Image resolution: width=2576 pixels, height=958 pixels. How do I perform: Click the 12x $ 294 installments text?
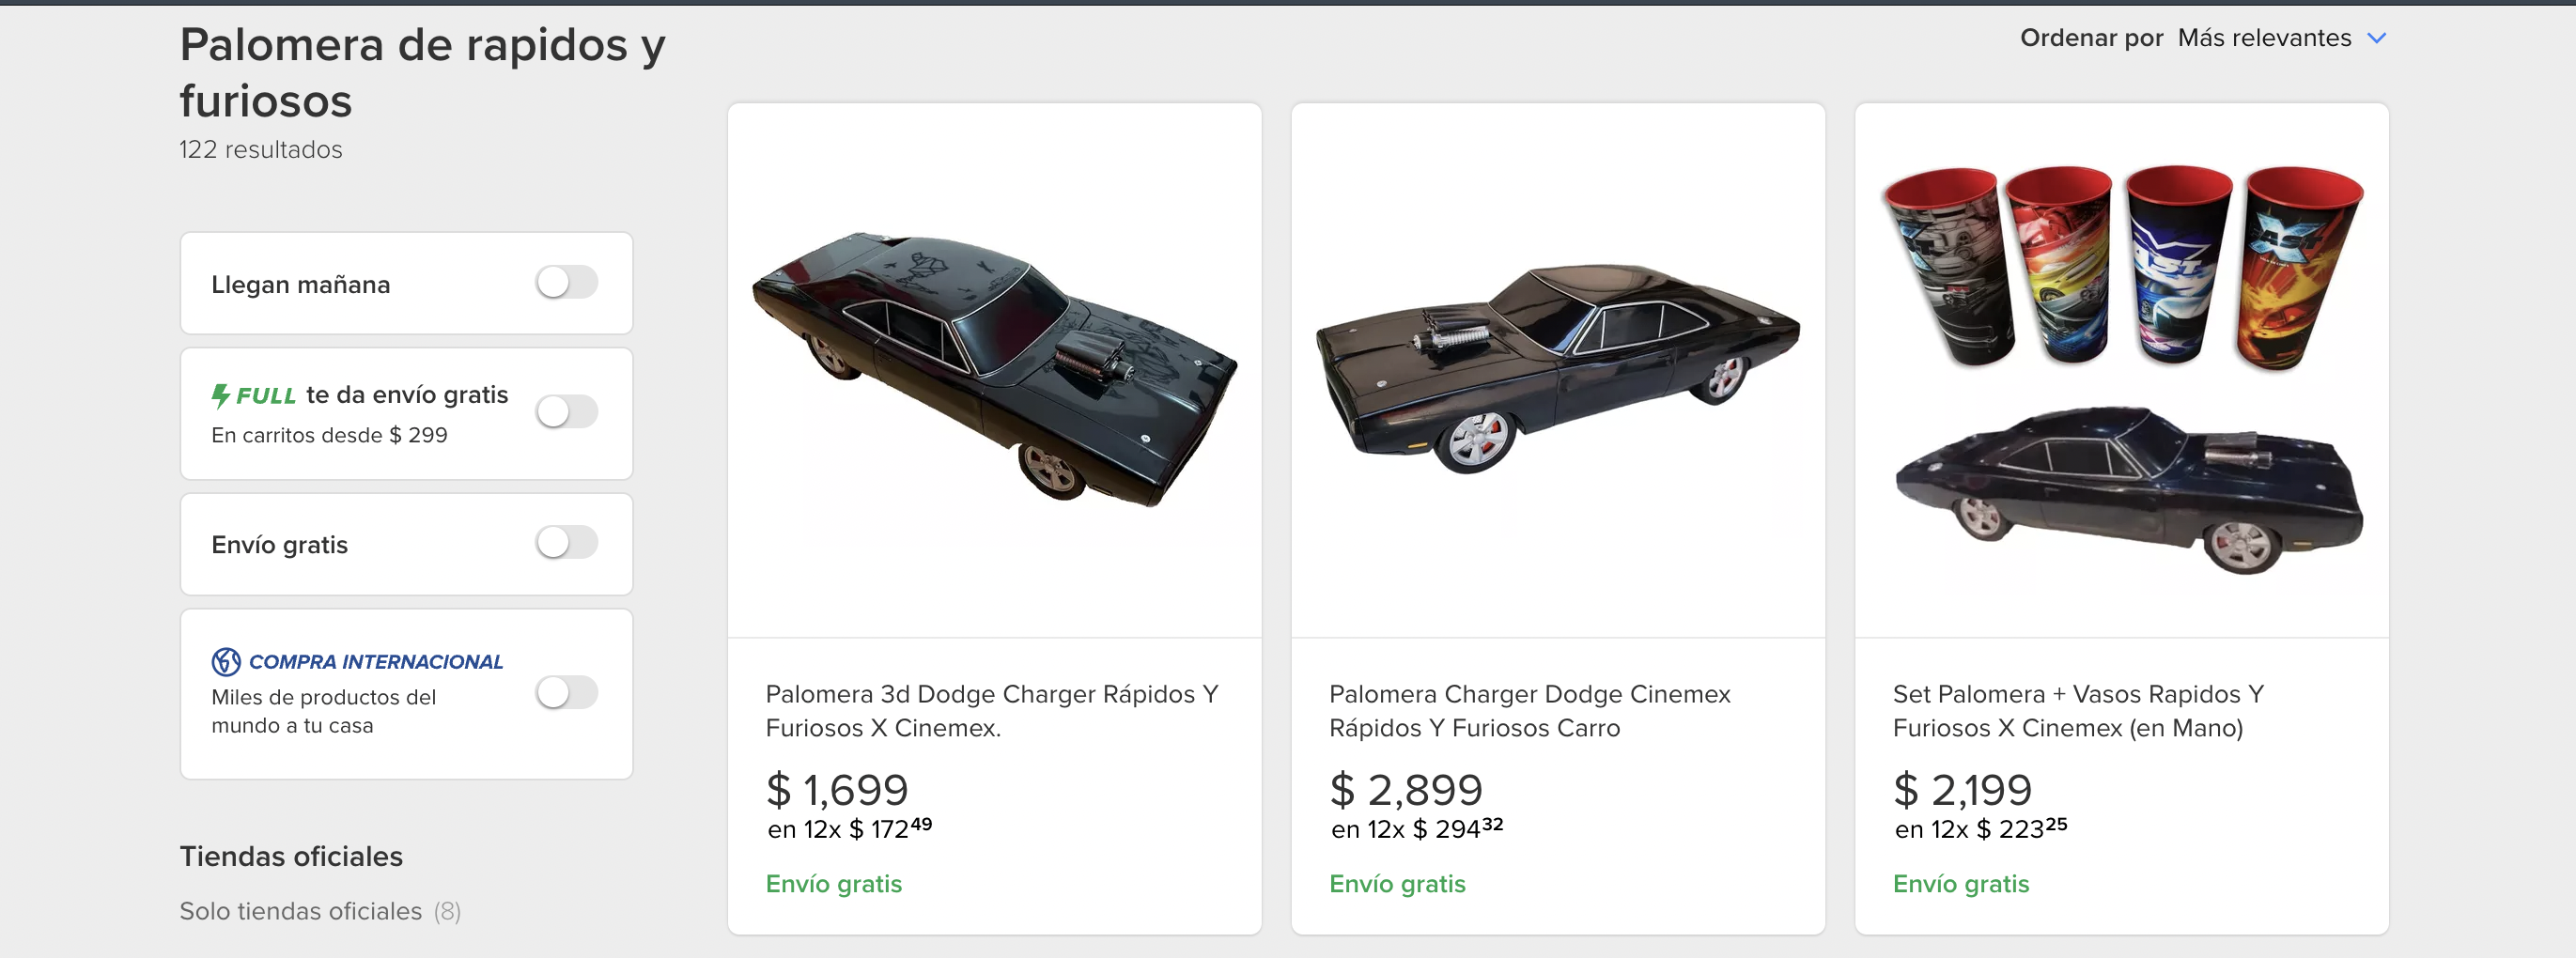pyautogui.click(x=1416, y=829)
